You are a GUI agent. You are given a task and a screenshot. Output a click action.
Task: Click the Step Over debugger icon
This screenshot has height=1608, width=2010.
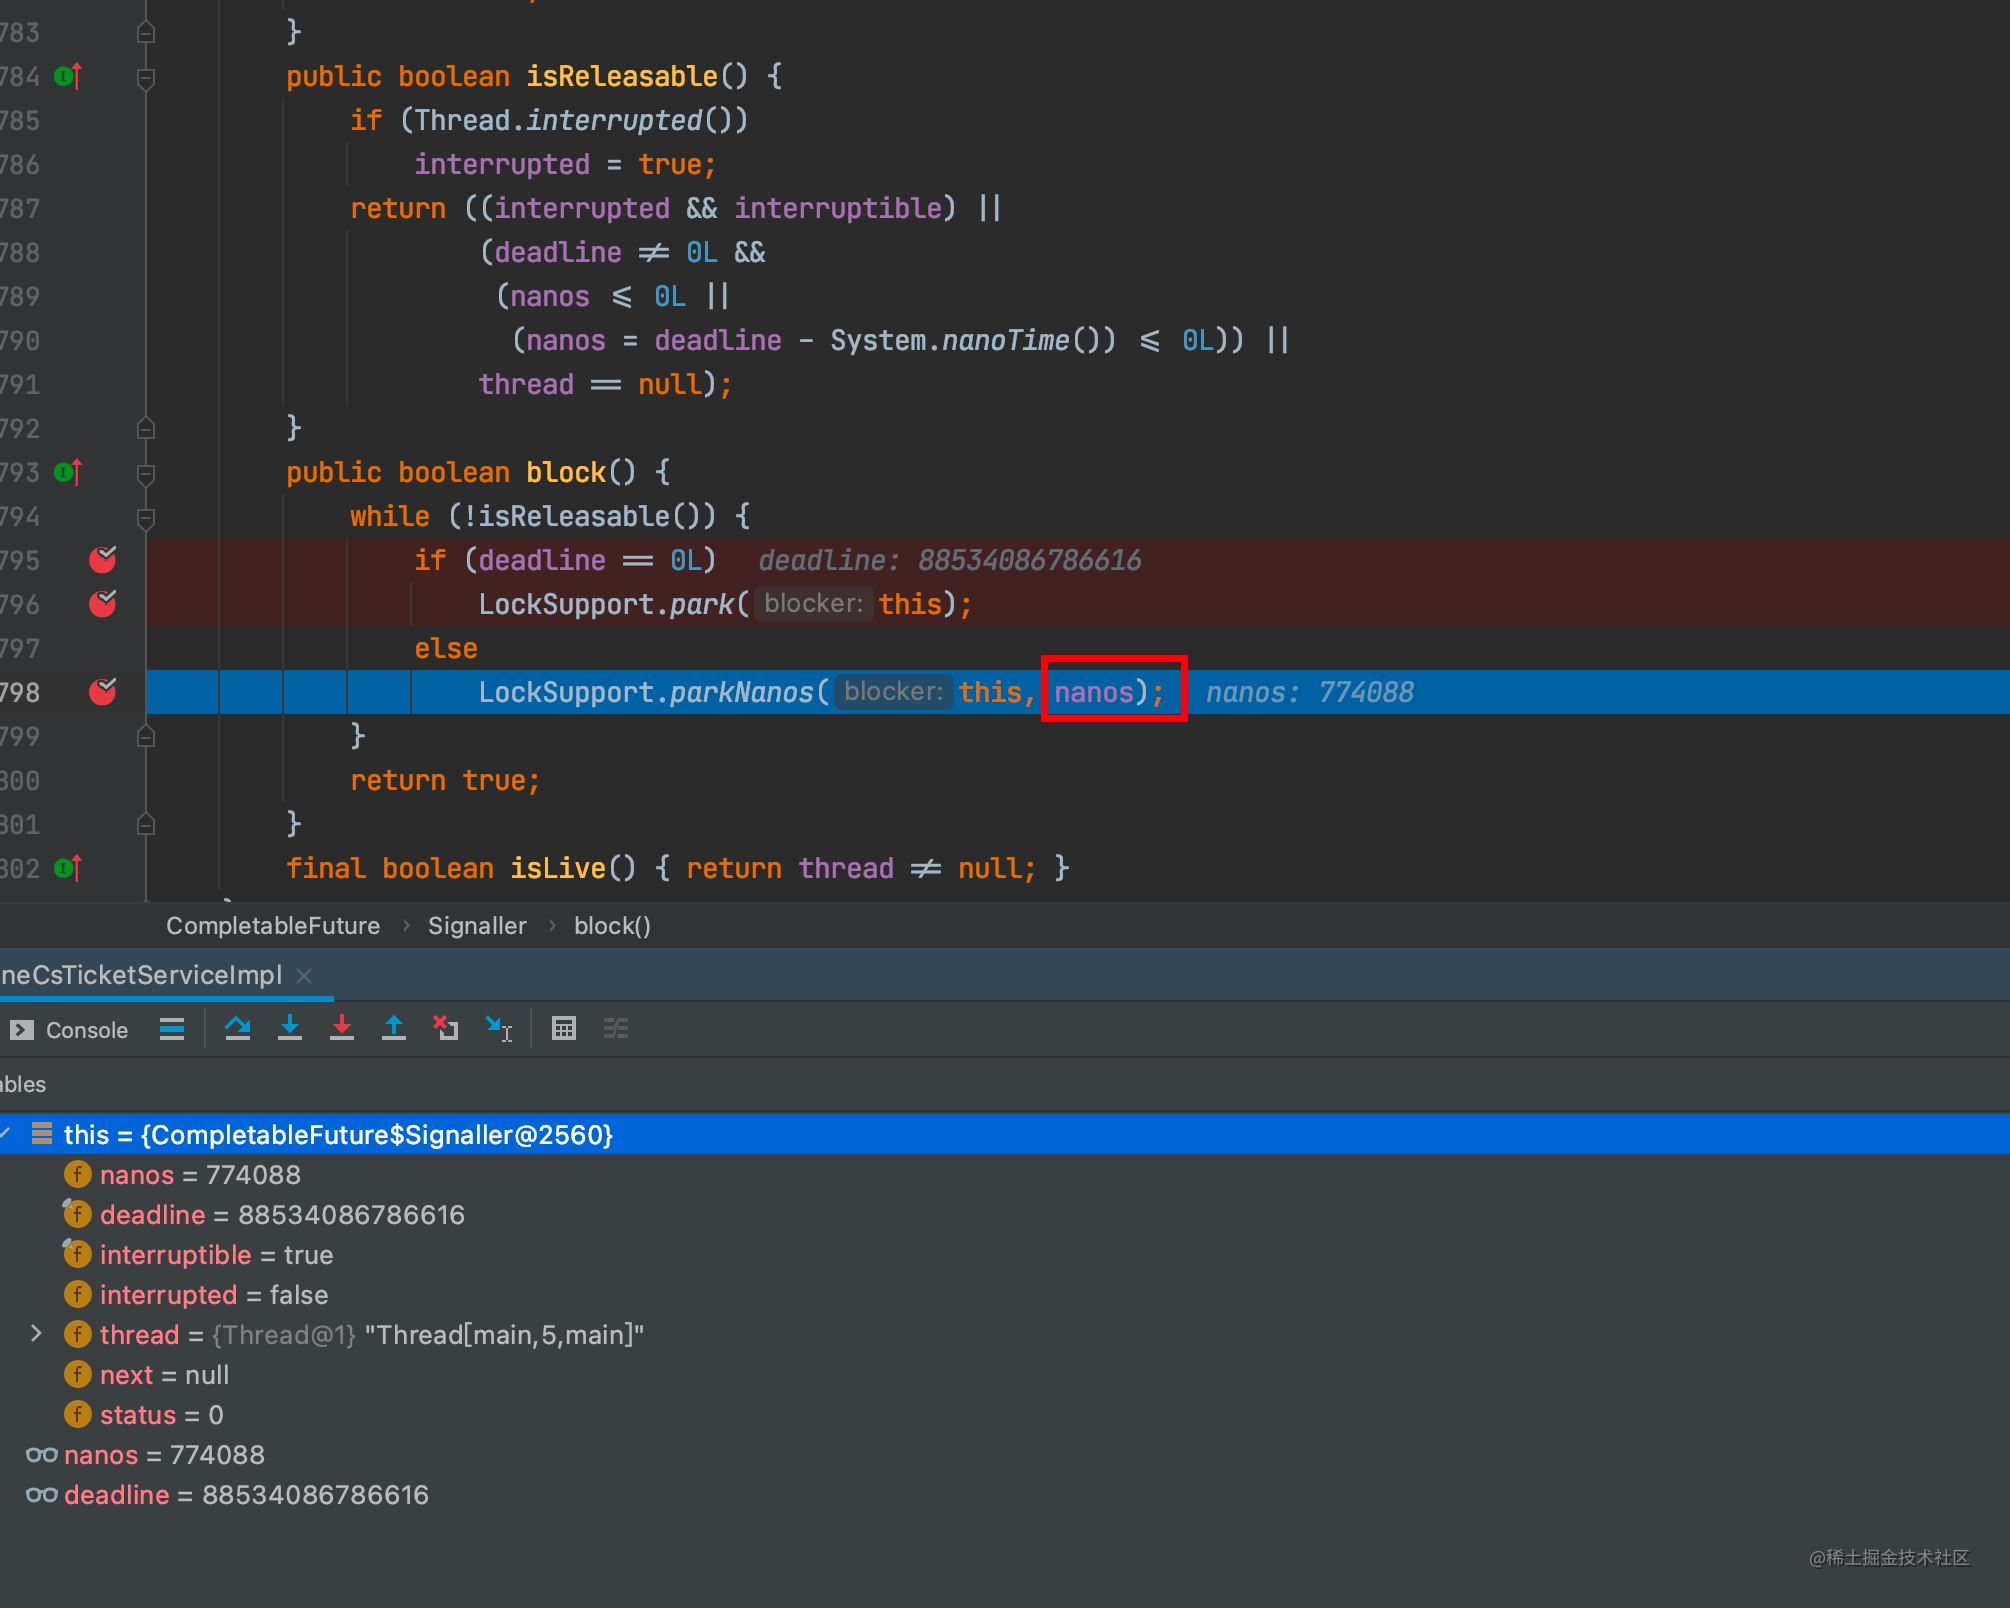click(237, 1028)
